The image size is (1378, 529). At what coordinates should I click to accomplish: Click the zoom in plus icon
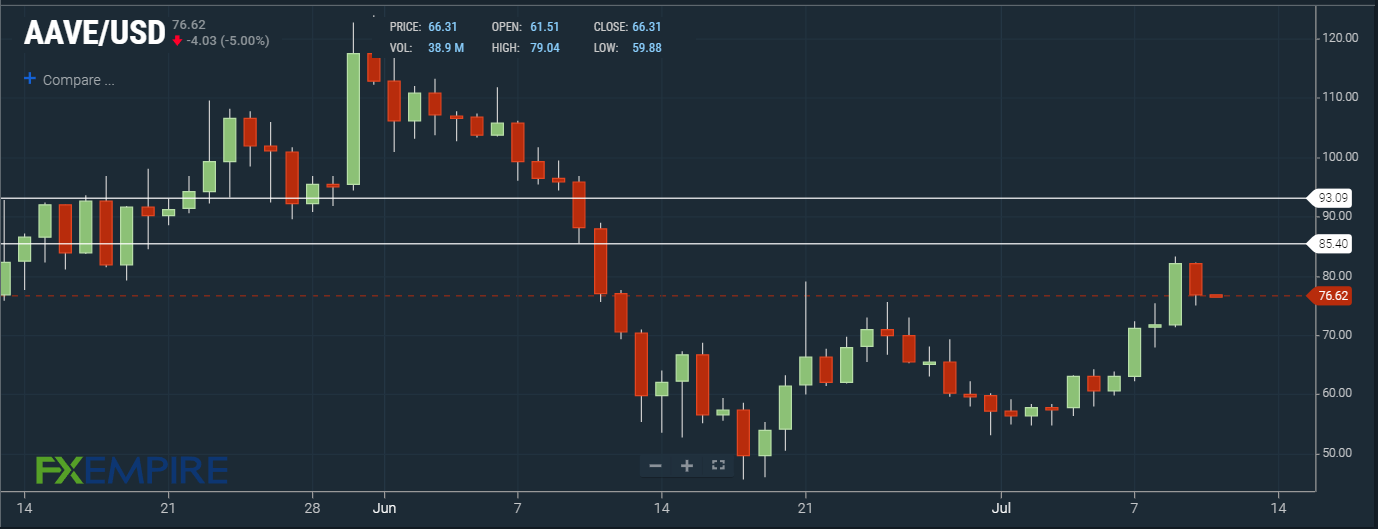click(686, 465)
